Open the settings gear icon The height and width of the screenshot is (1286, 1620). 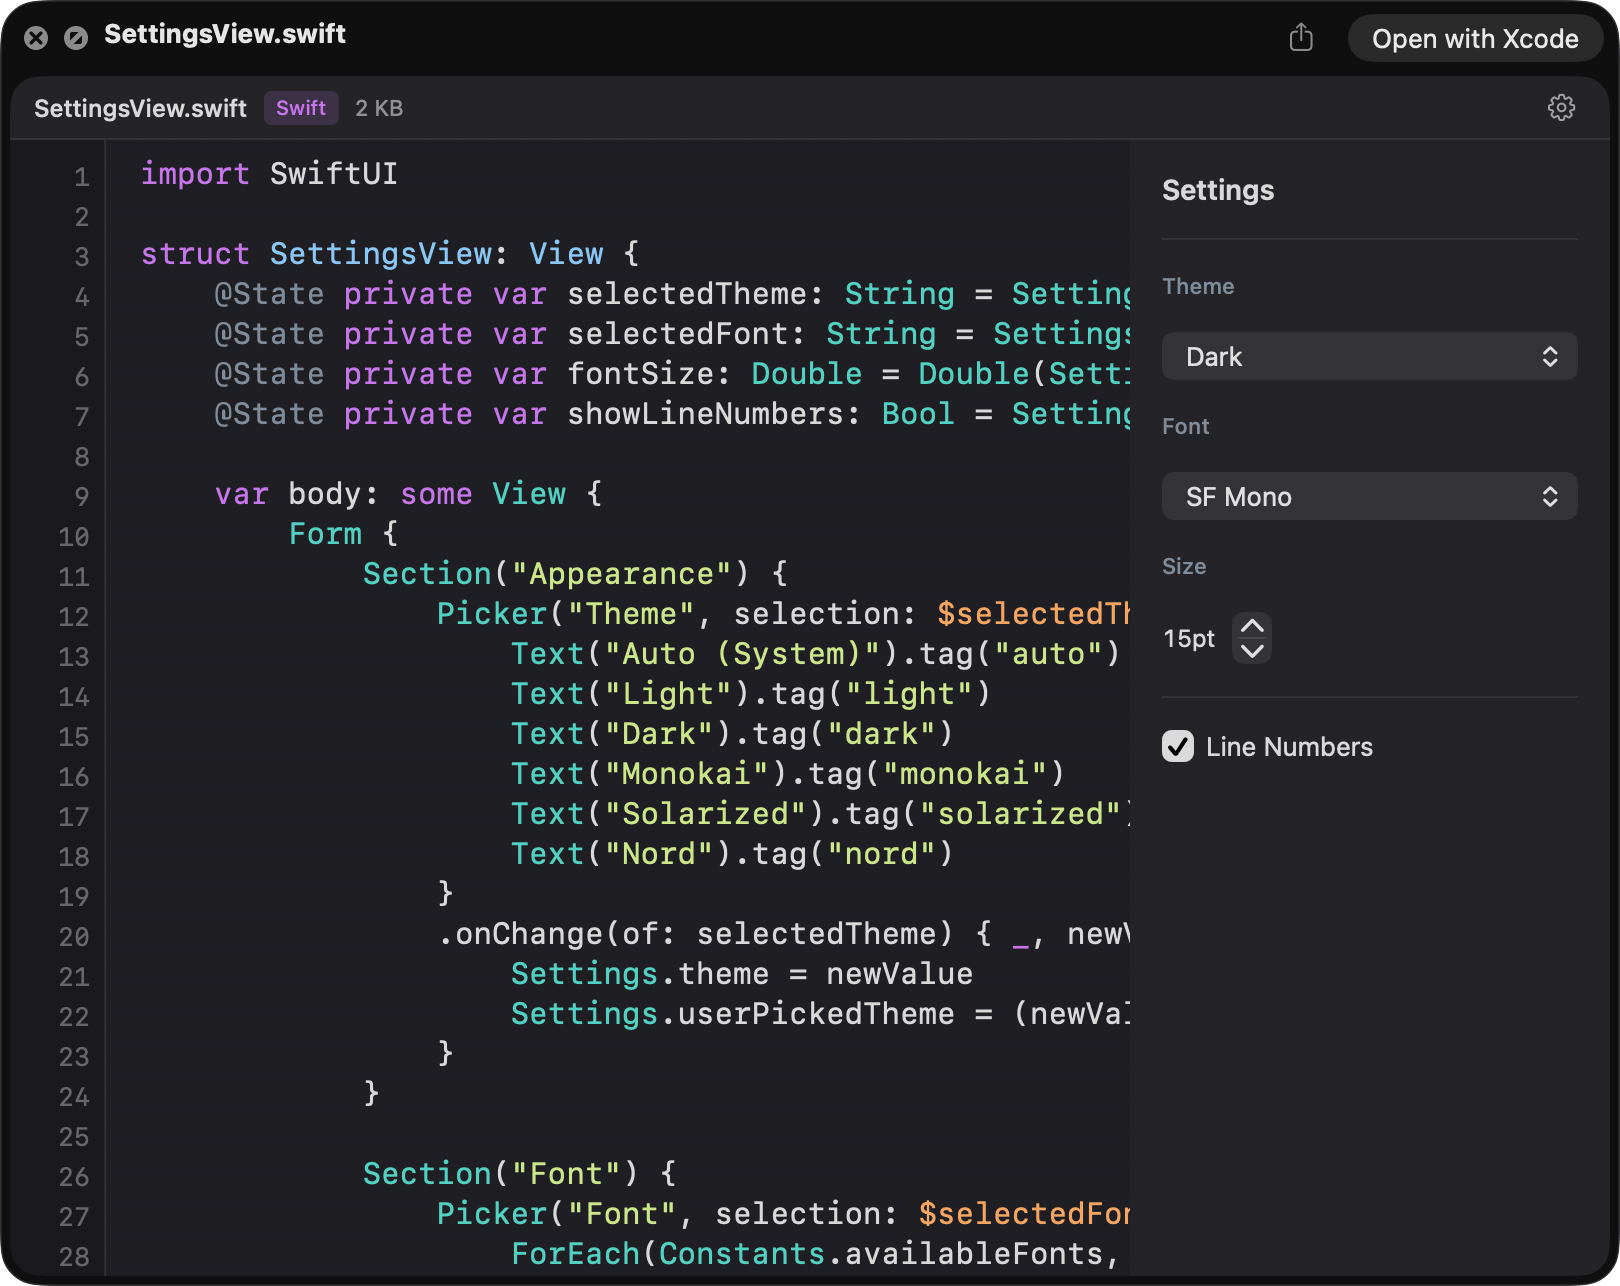click(x=1561, y=108)
